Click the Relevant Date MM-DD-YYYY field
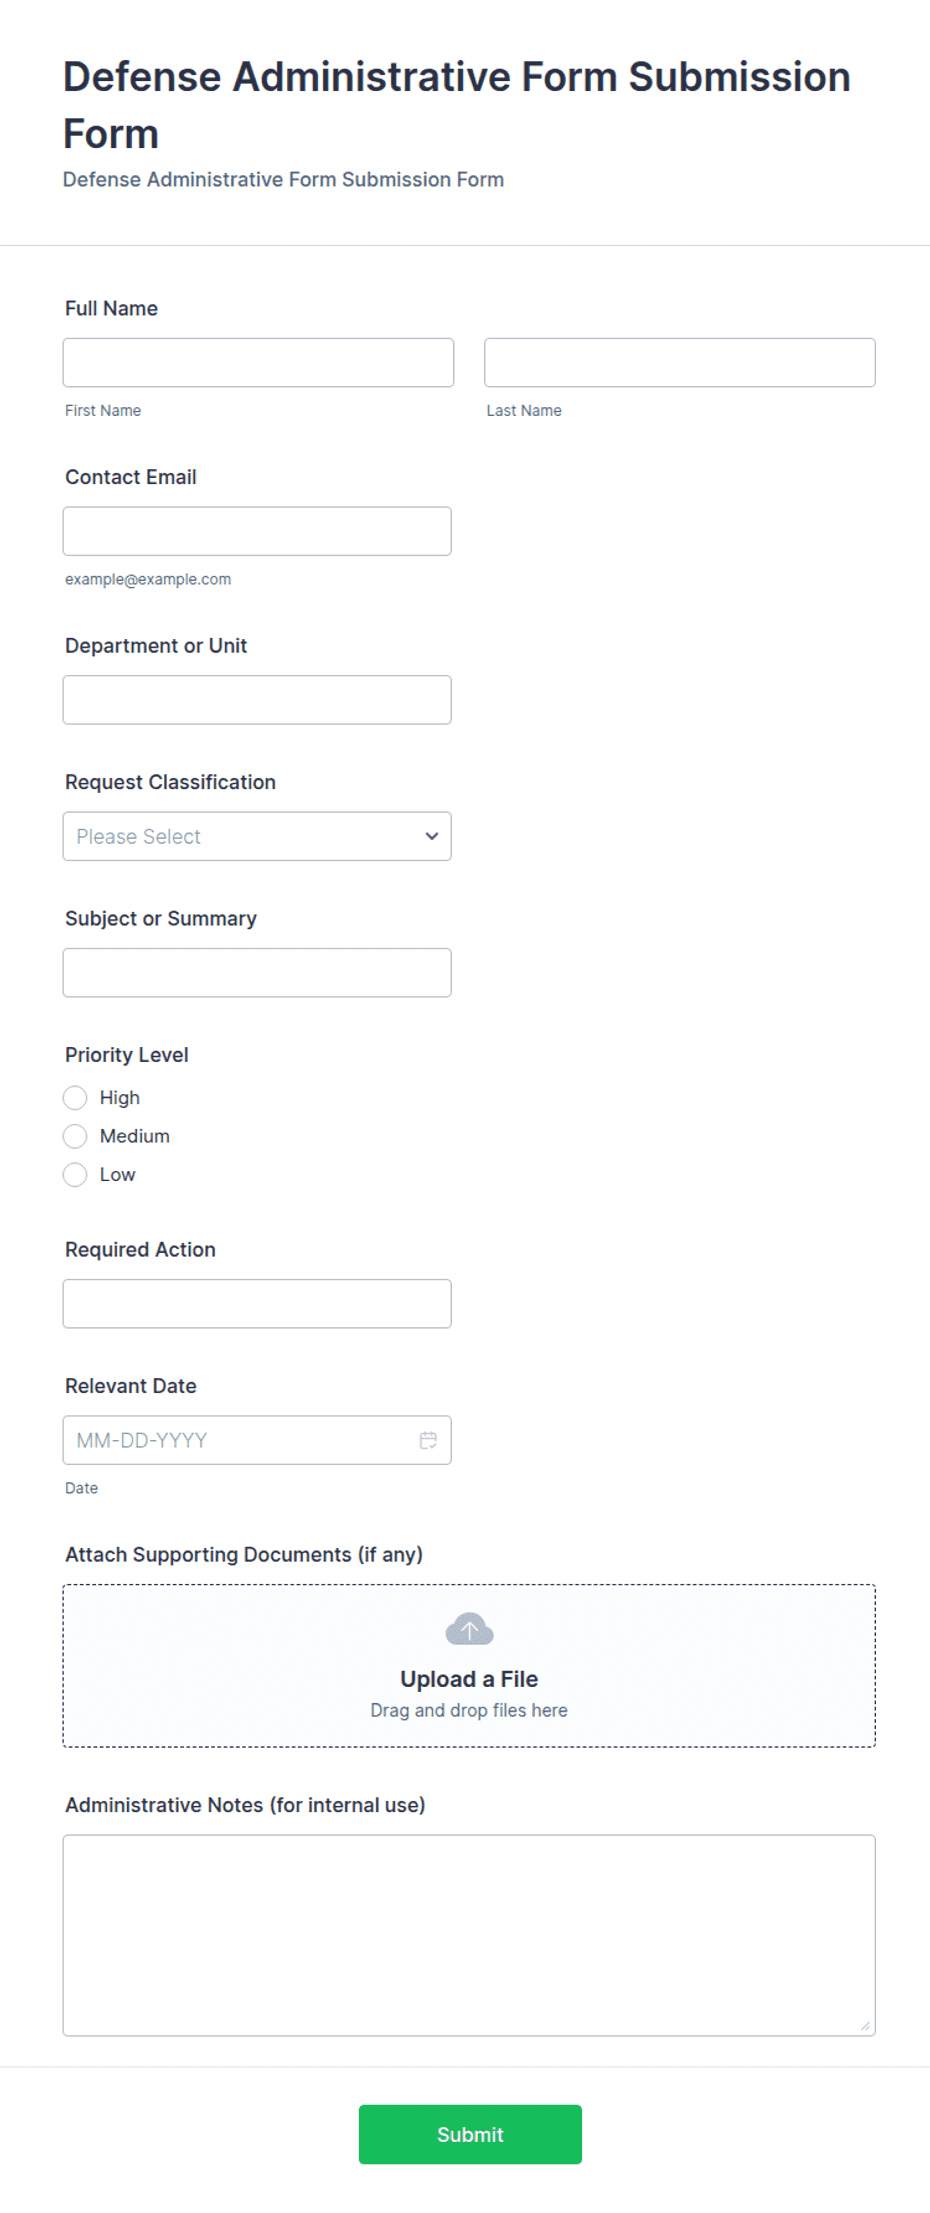The height and width of the screenshot is (2213, 930). click(257, 1440)
